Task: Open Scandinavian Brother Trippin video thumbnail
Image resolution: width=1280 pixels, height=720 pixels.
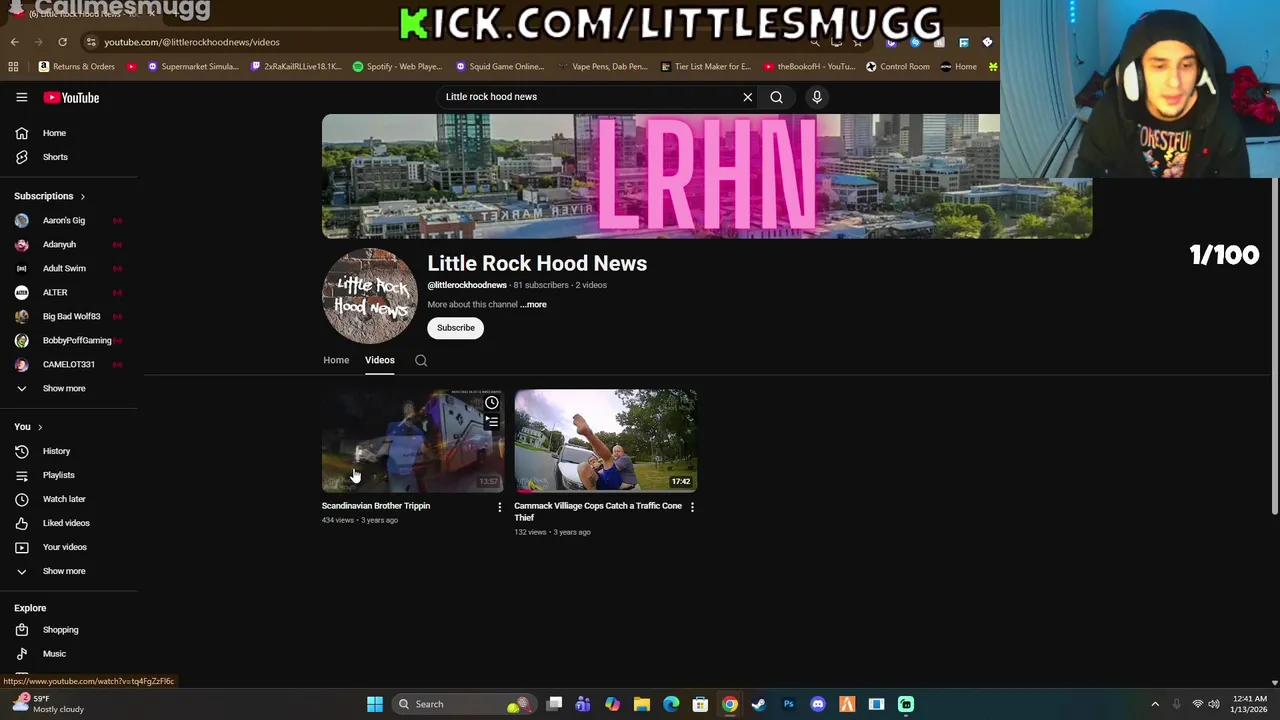Action: pos(412,440)
